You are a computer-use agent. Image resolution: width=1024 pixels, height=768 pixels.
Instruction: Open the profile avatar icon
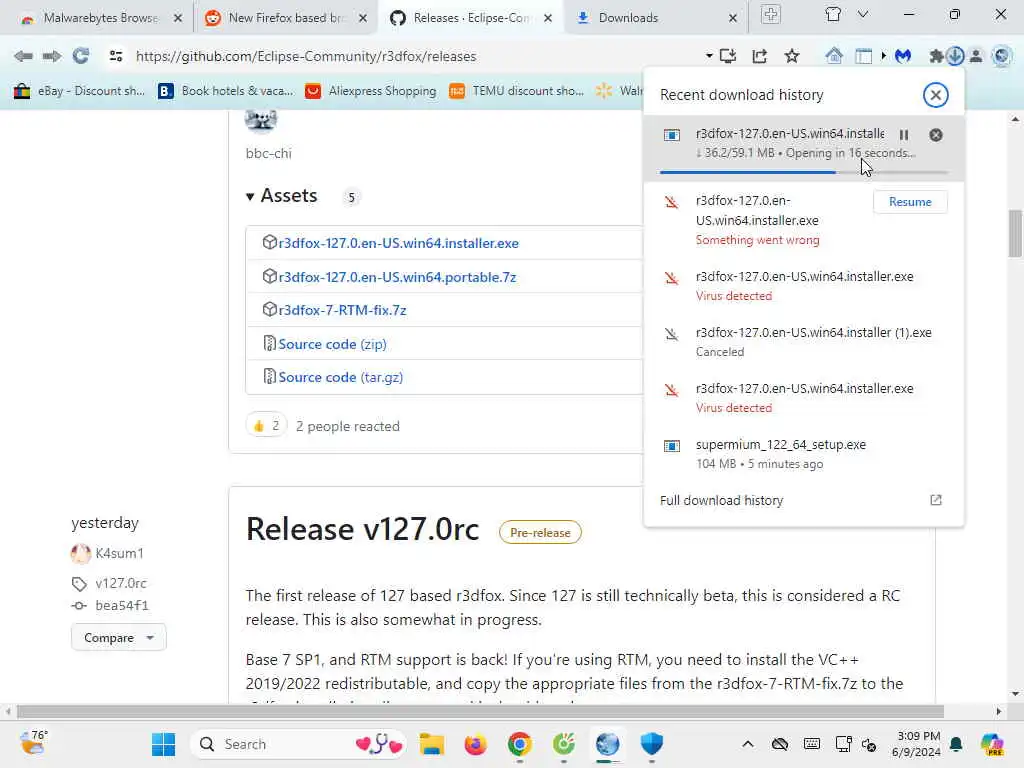point(976,56)
